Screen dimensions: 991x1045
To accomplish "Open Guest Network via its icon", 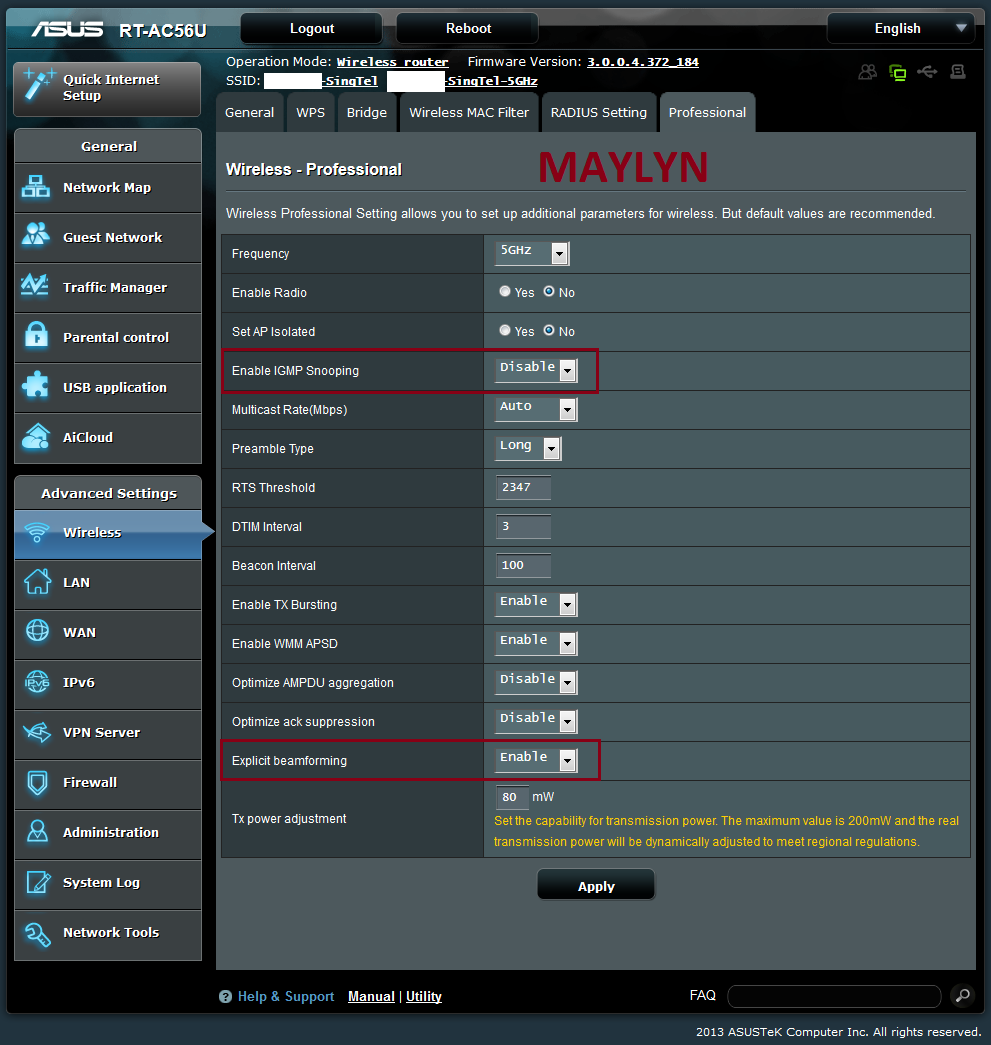I will (37, 237).
